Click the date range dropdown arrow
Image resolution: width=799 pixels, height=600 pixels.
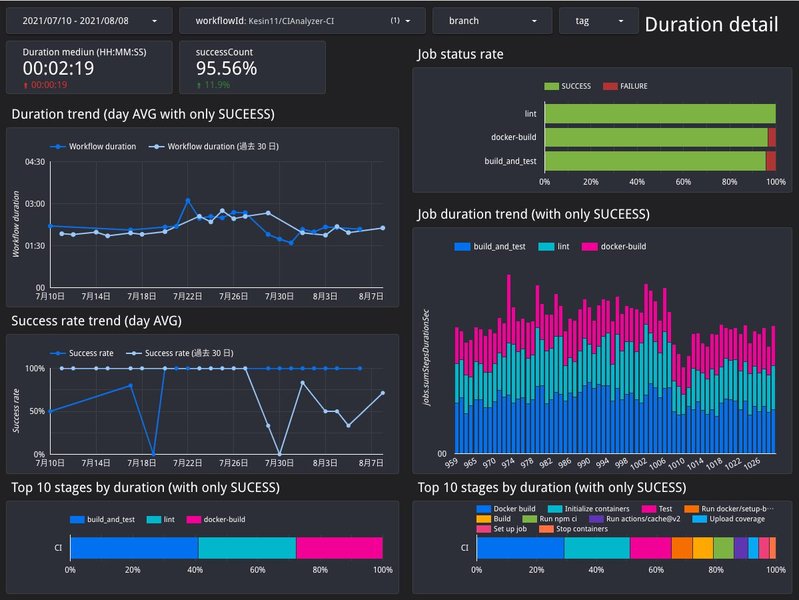(x=154, y=21)
